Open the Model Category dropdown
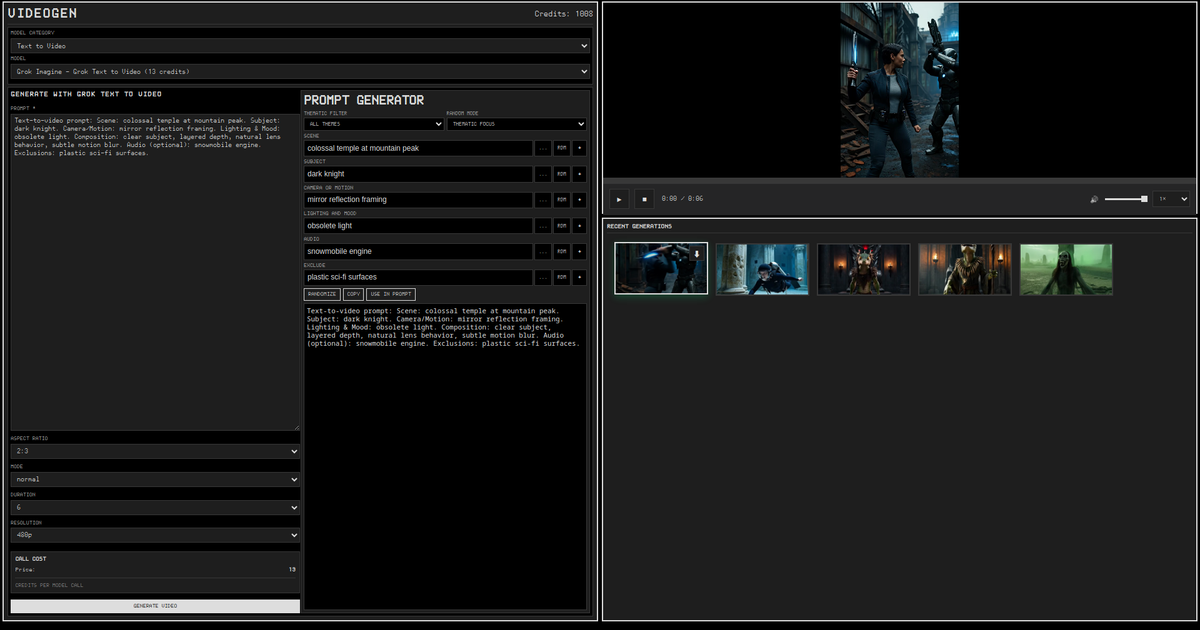 pos(300,46)
